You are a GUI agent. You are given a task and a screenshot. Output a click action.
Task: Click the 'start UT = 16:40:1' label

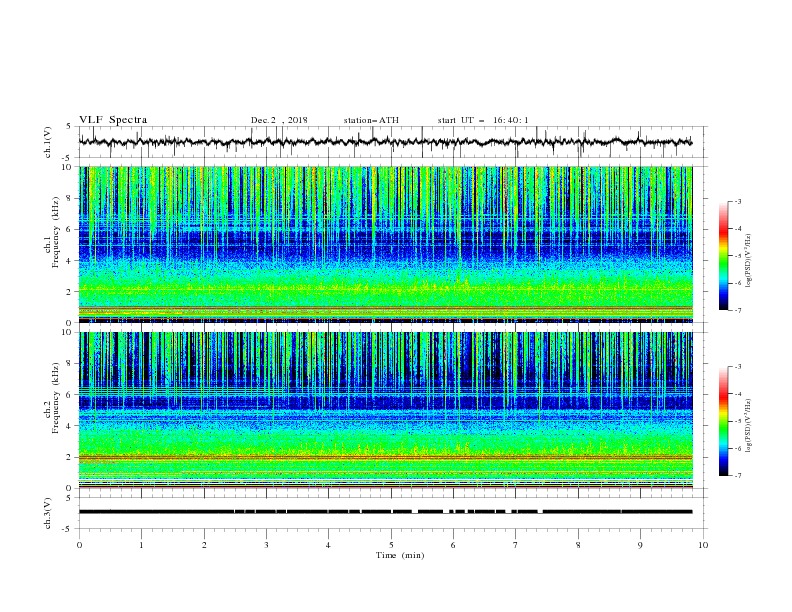click(x=483, y=120)
